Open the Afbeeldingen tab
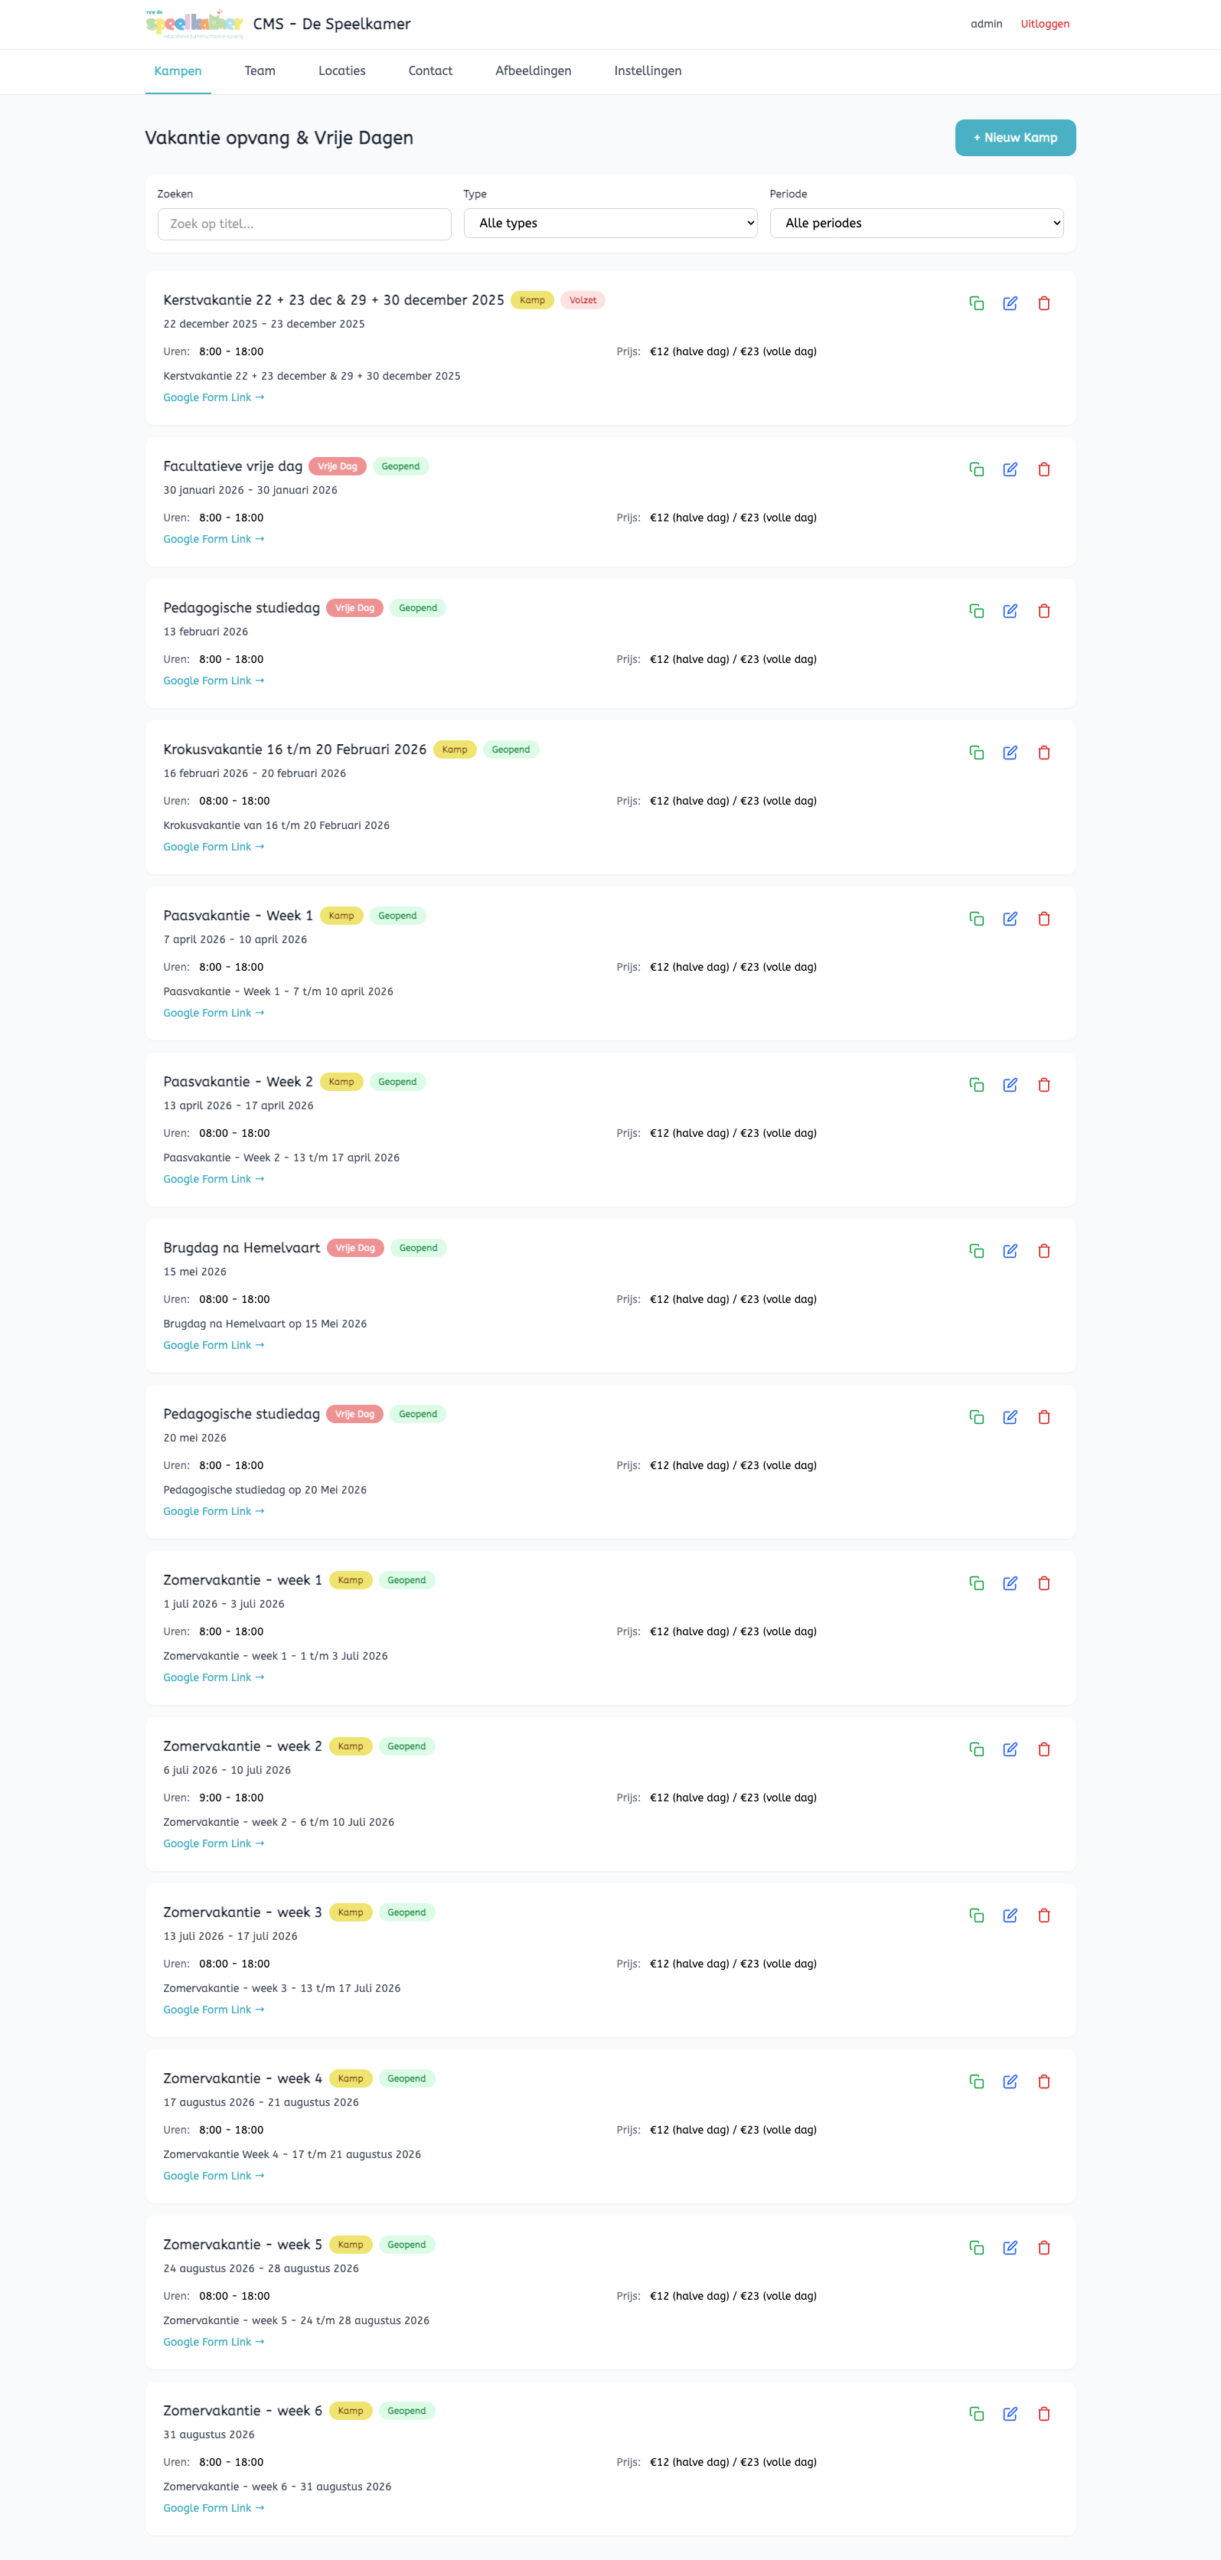 coord(533,71)
